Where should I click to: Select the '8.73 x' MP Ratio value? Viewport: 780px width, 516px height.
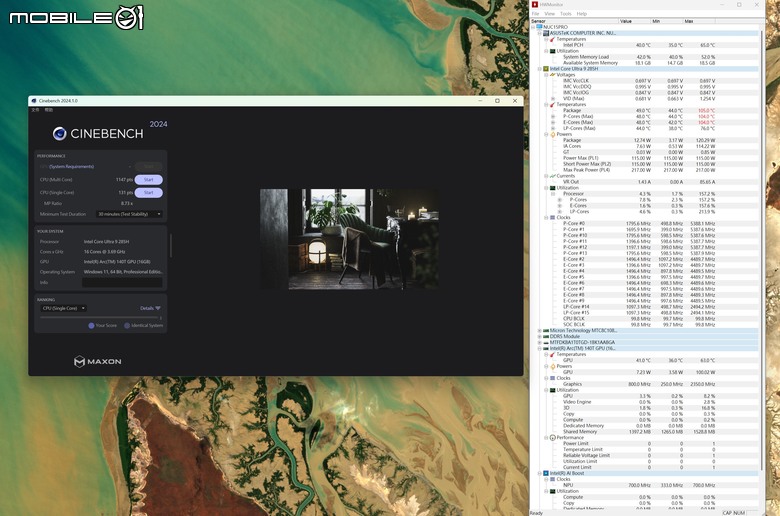pos(127,204)
